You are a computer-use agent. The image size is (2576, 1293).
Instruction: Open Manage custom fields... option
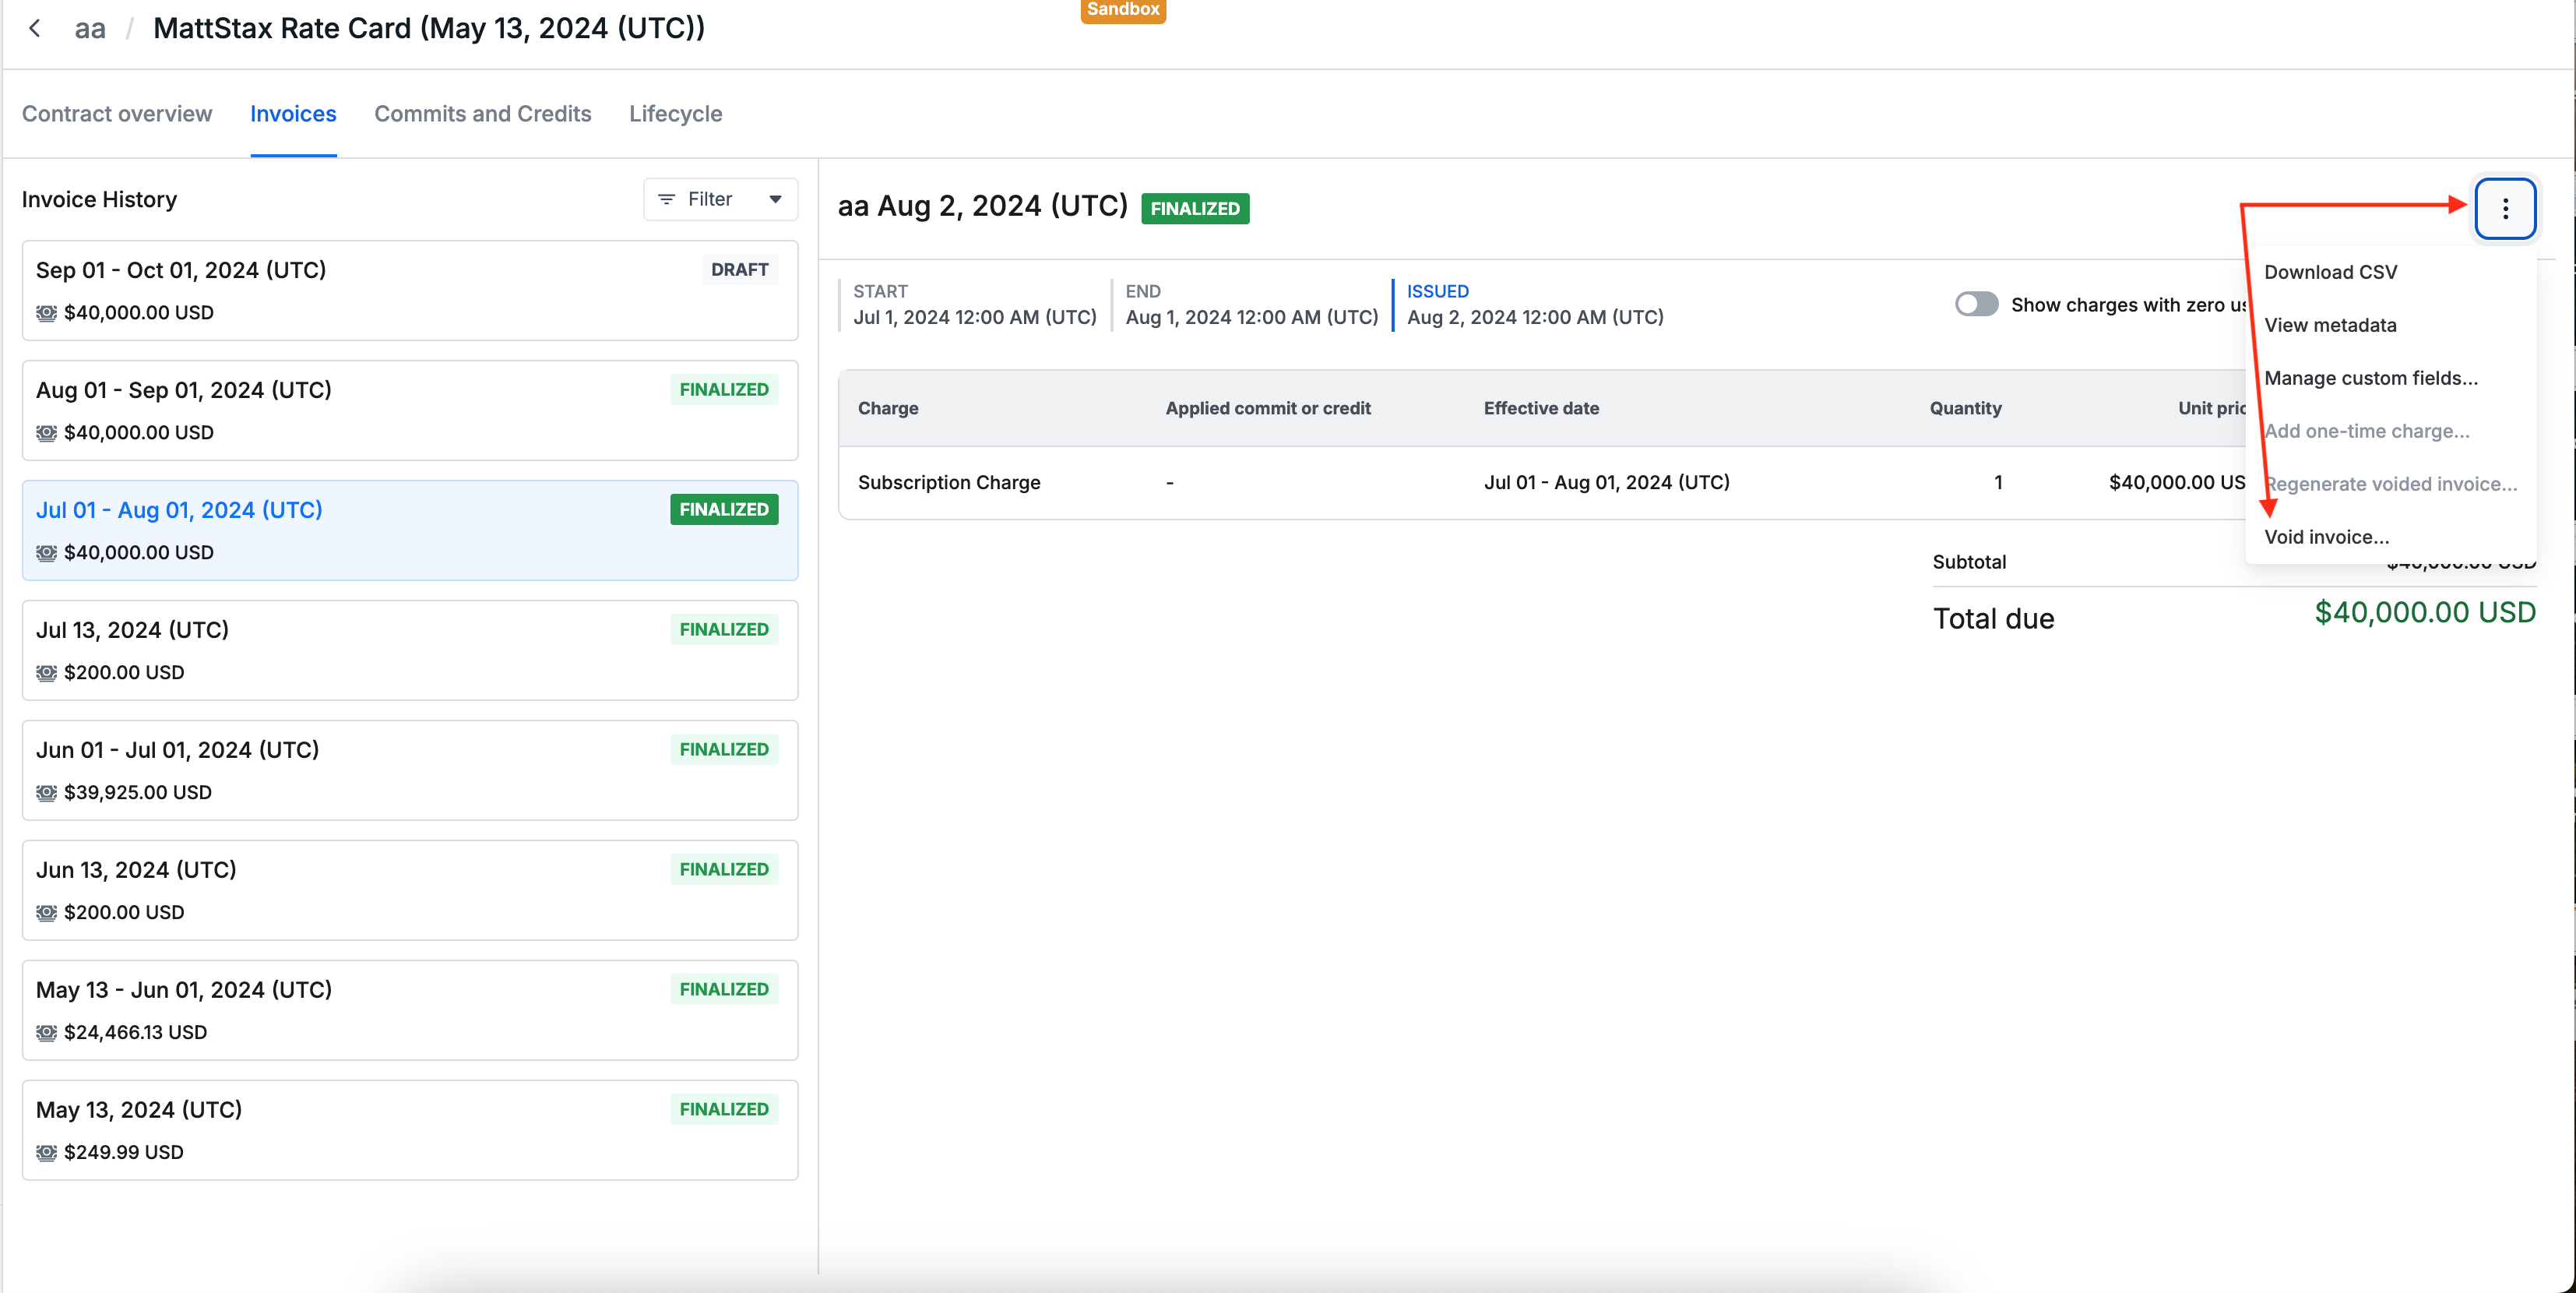pos(2370,378)
